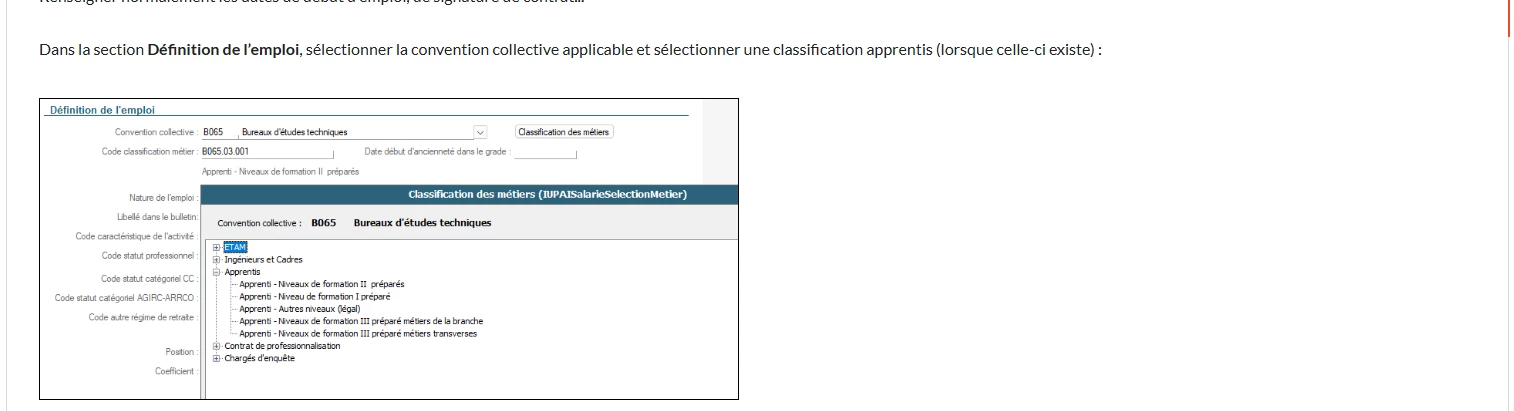Collapse the Apprentis tree node
Viewport: 1514px width, 411px height.
(216, 271)
